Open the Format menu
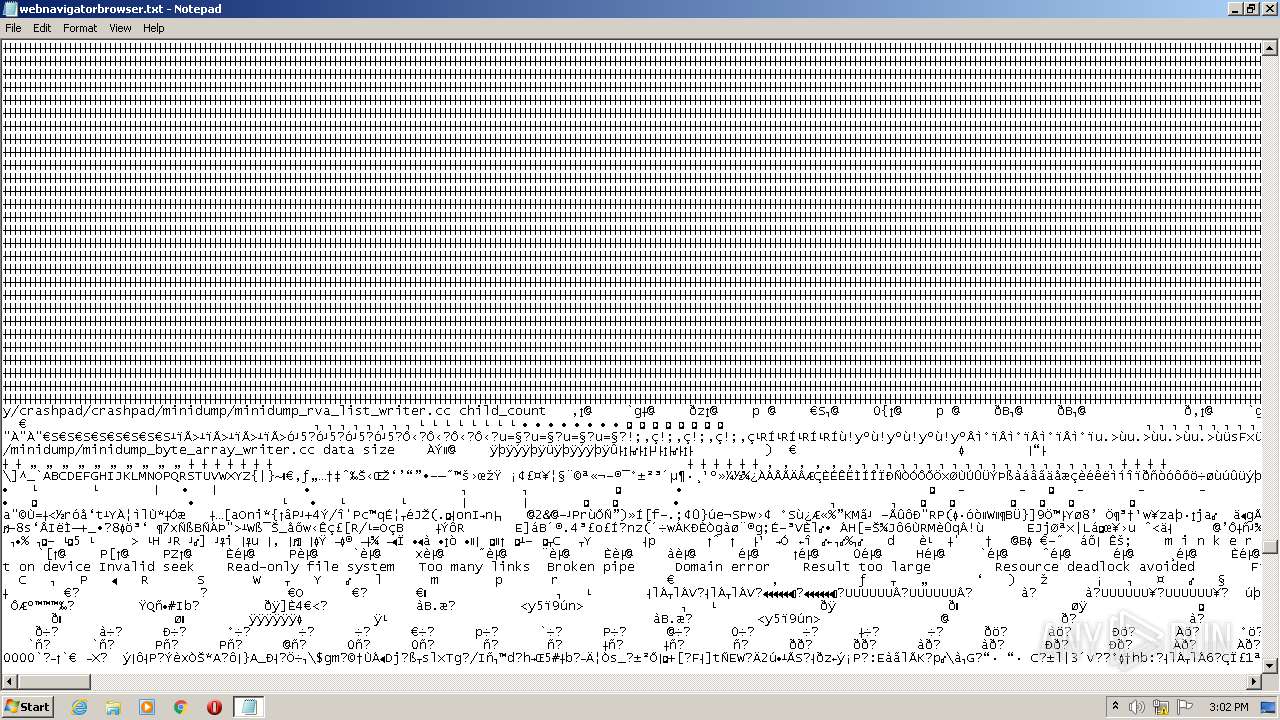This screenshot has height=720, width=1280. click(x=80, y=28)
